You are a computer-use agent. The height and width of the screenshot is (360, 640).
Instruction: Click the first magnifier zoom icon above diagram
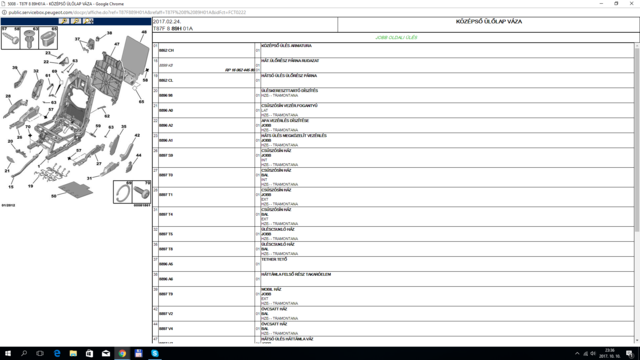[64, 21]
